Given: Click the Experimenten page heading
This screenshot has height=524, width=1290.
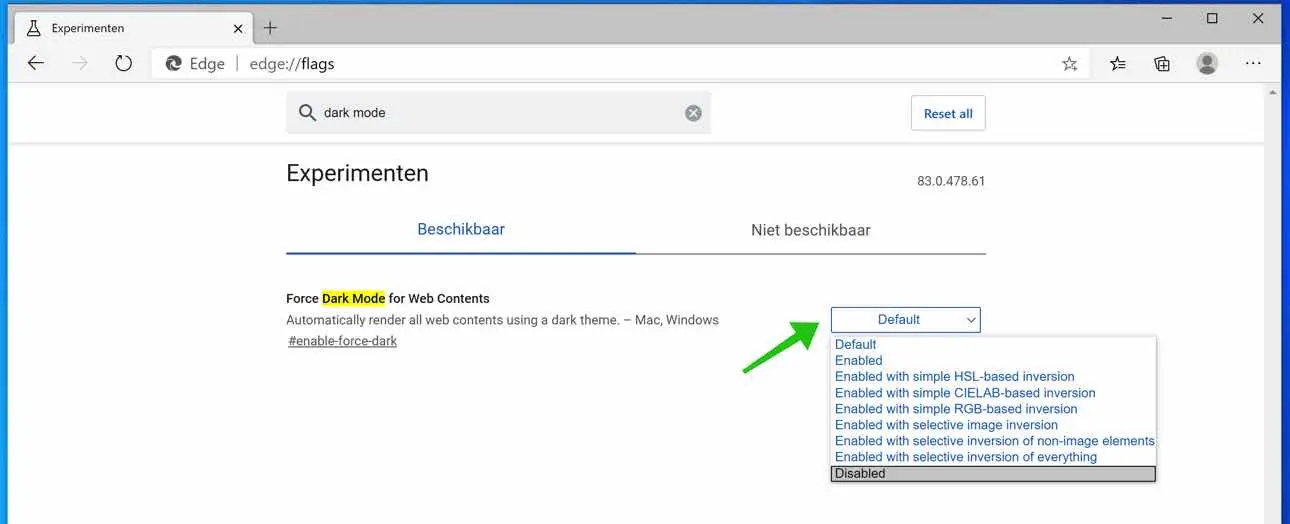Looking at the screenshot, I should 357,173.
